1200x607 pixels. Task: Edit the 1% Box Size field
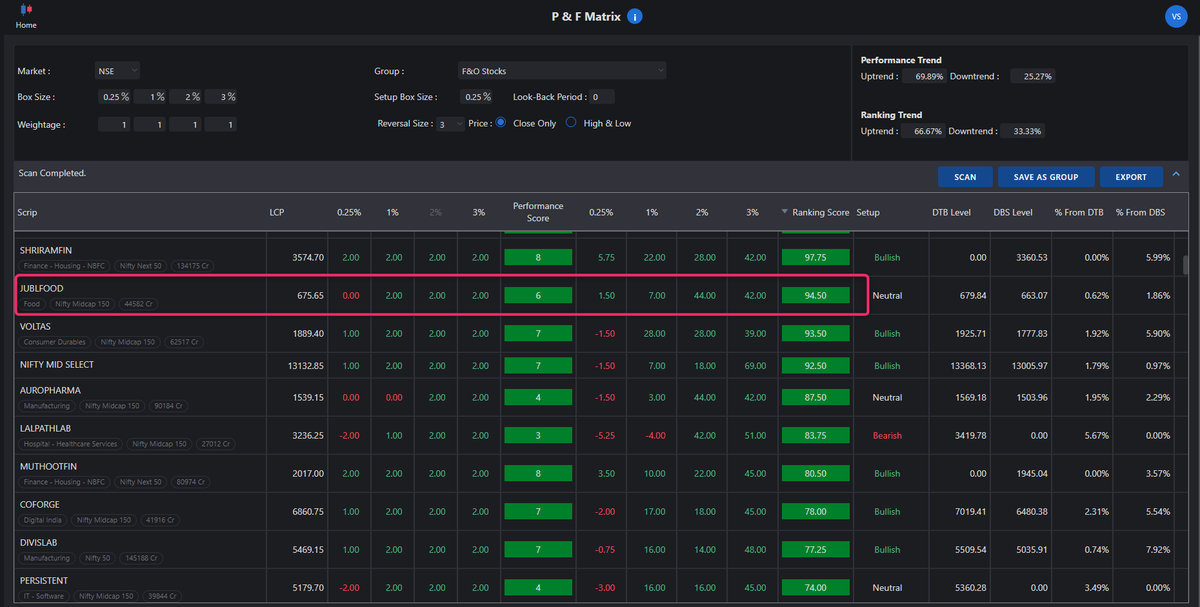point(151,97)
